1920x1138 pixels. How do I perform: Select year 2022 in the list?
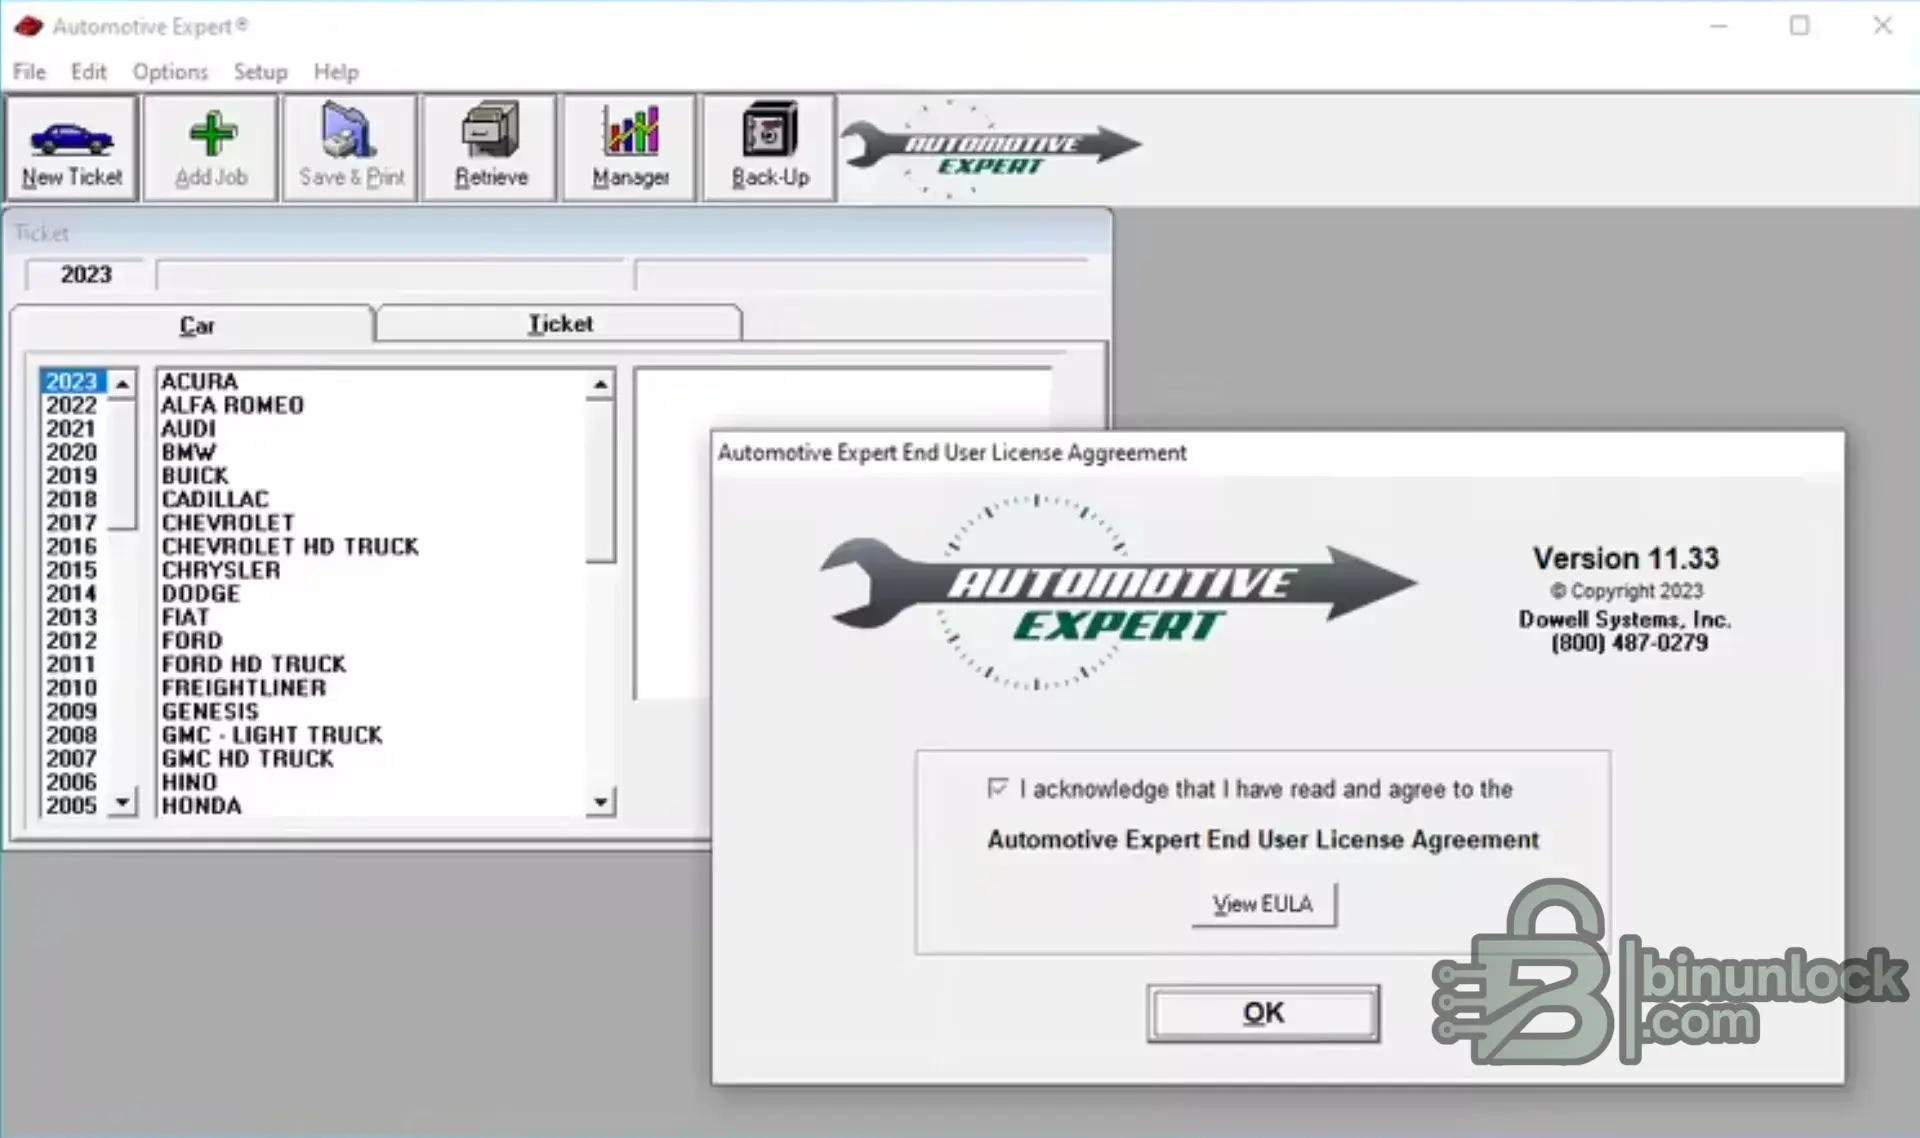point(72,405)
